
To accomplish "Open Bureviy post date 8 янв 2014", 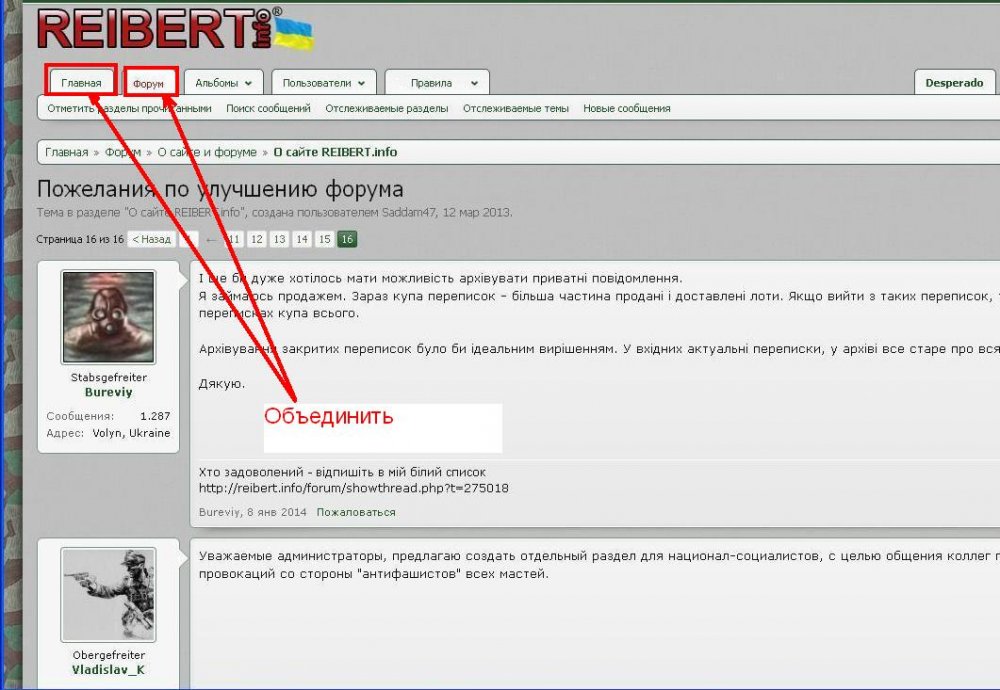I will pos(277,512).
